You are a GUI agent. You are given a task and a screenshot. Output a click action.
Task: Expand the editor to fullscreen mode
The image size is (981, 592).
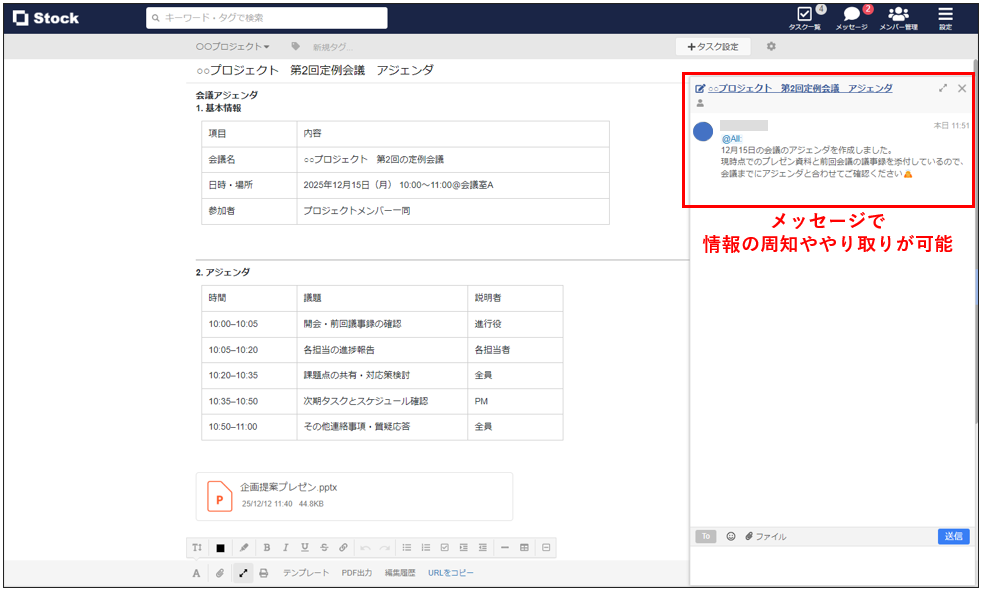tap(242, 573)
